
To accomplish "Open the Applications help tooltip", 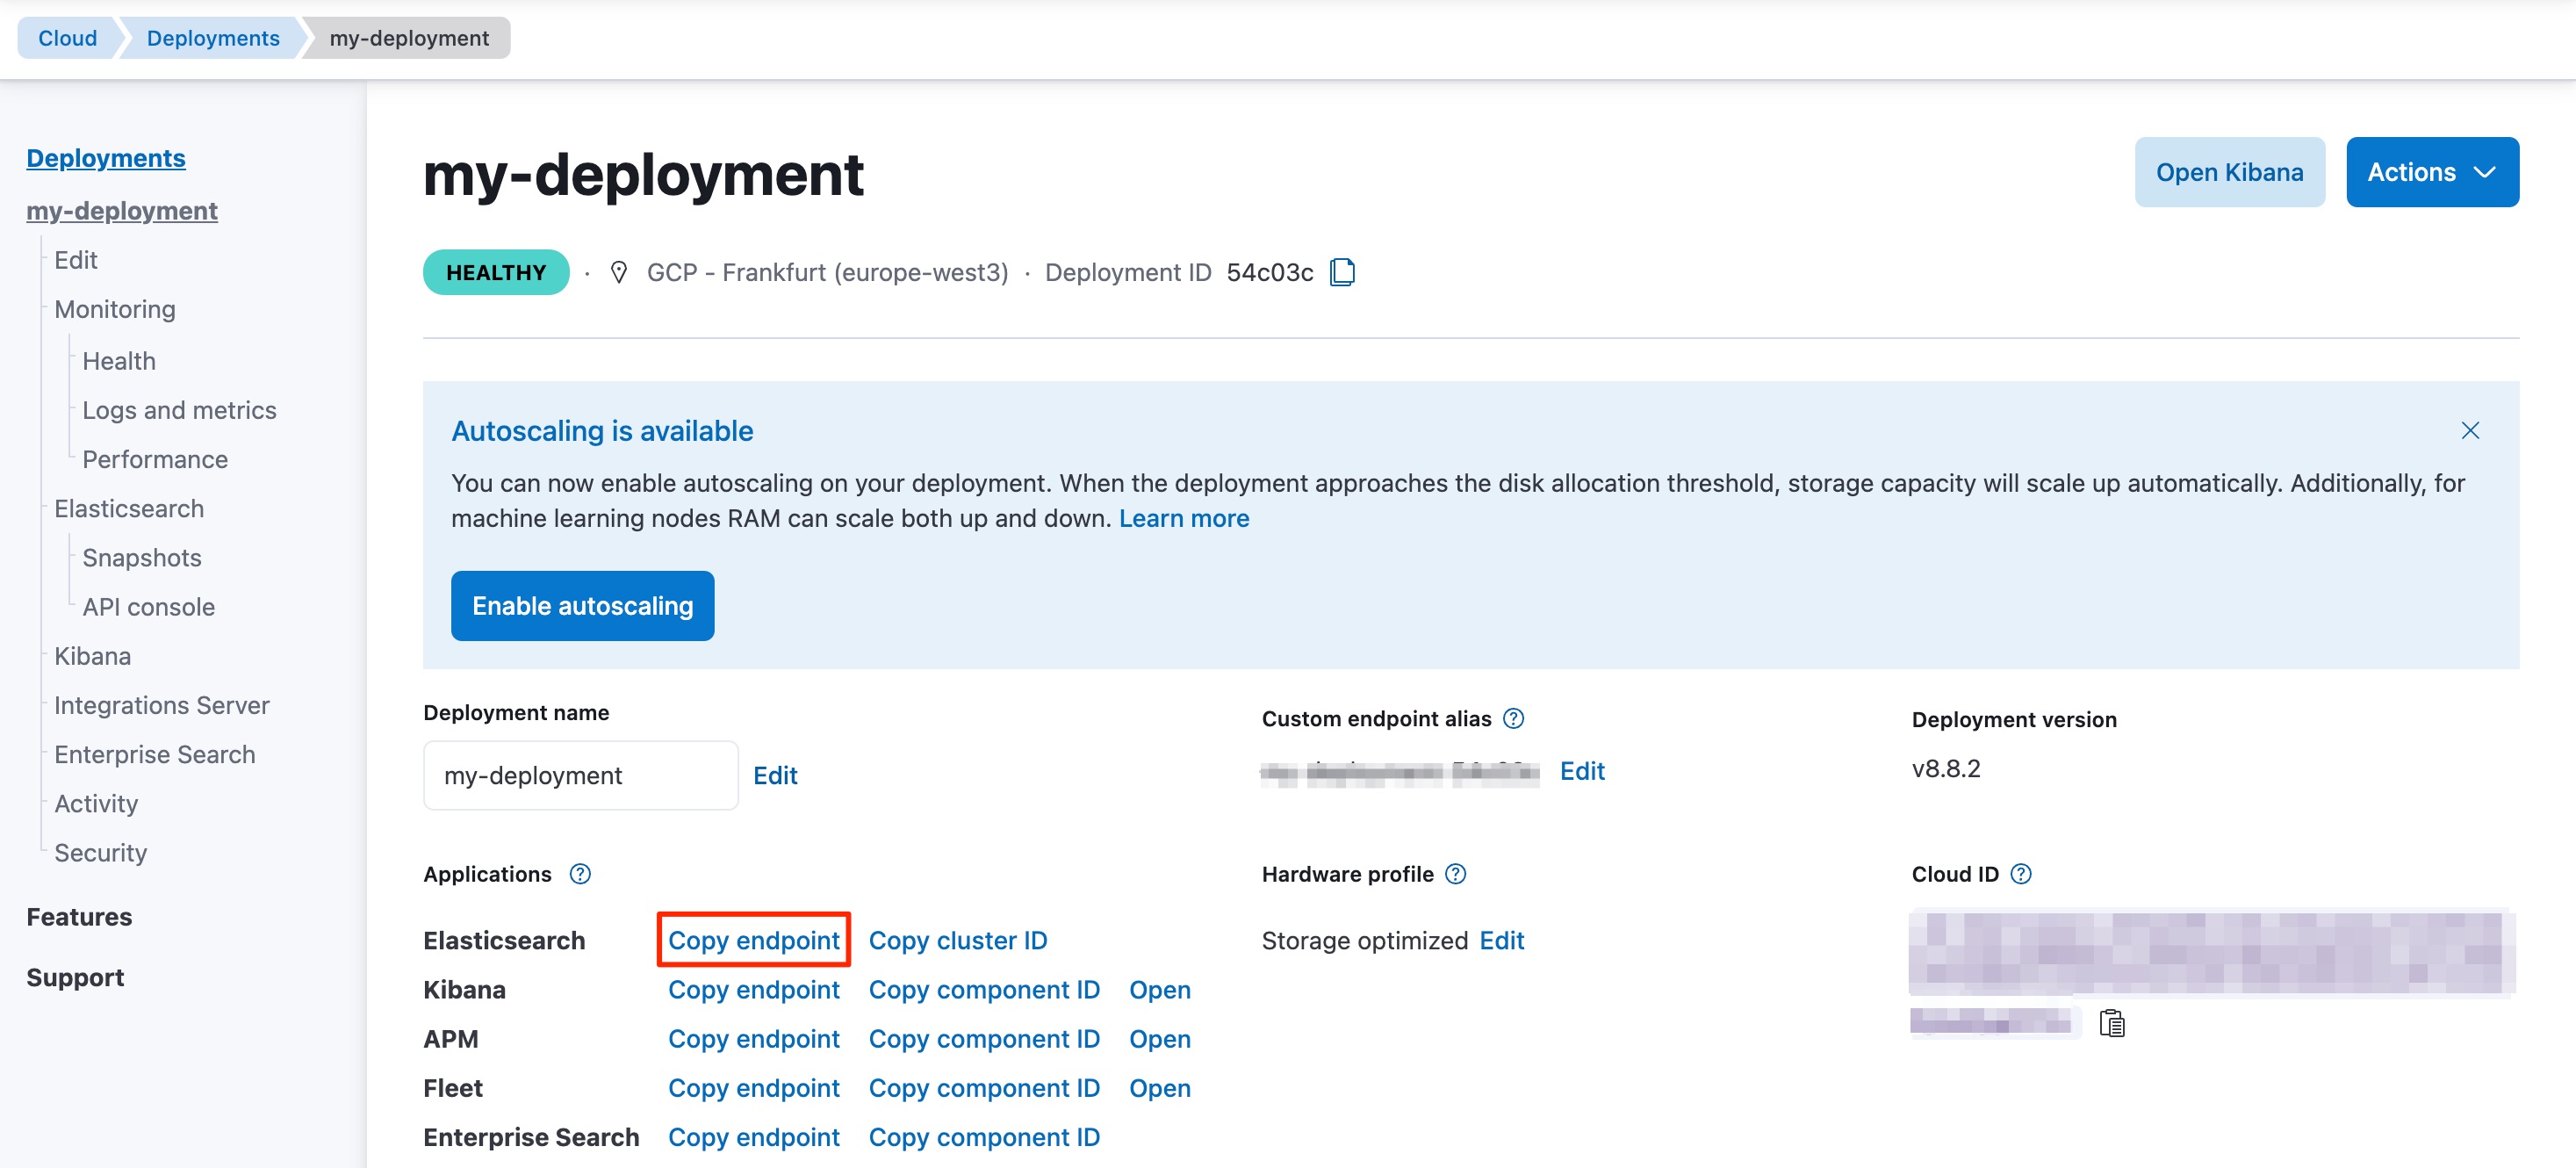I will coord(580,874).
